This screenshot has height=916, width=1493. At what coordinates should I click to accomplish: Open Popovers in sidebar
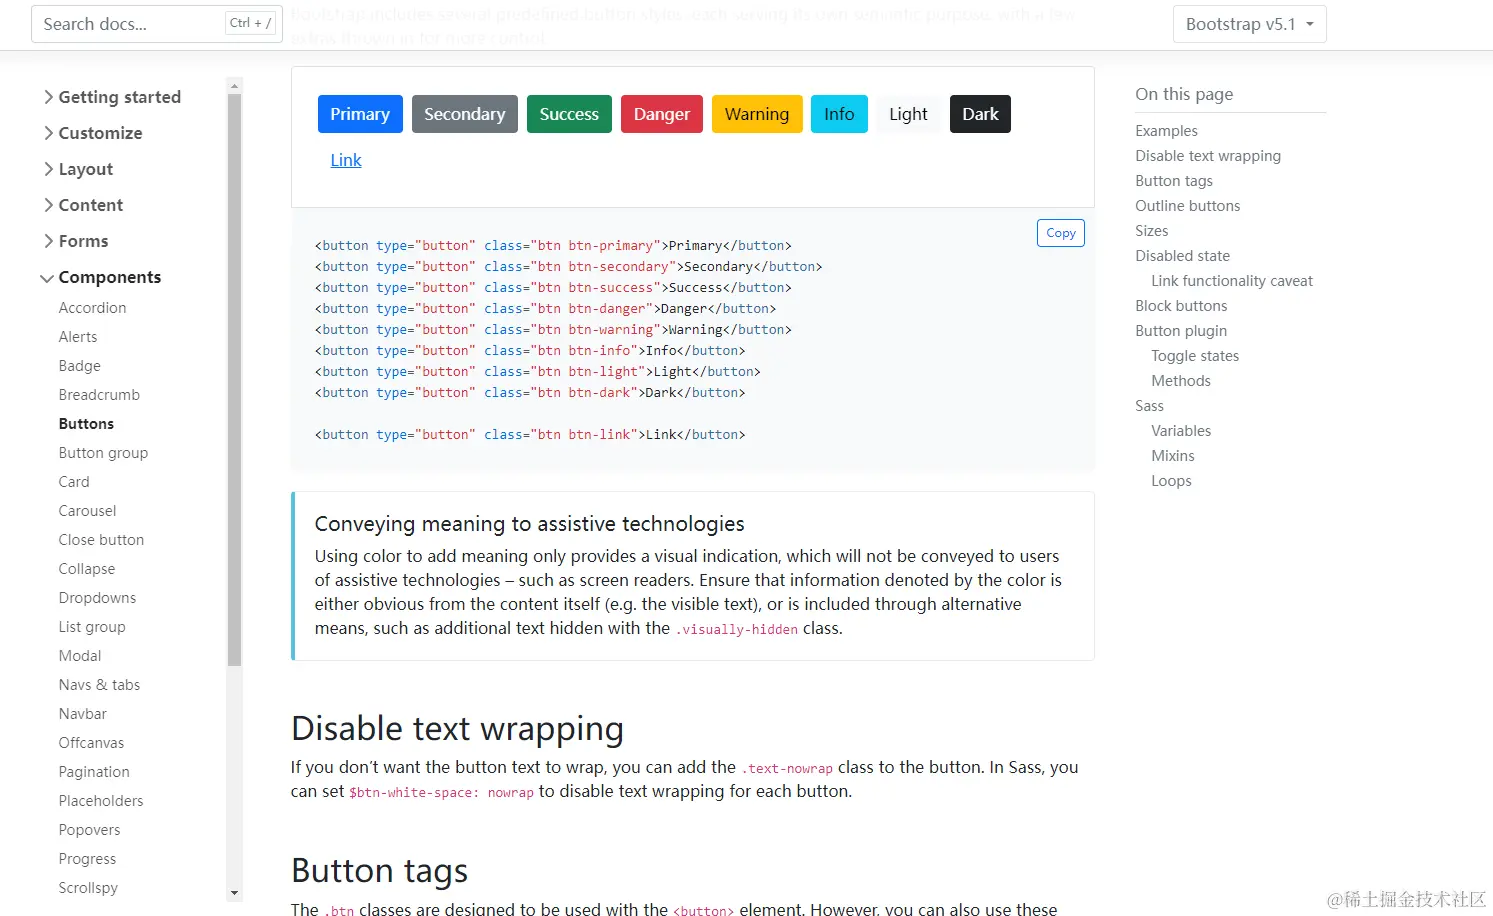coord(89,830)
